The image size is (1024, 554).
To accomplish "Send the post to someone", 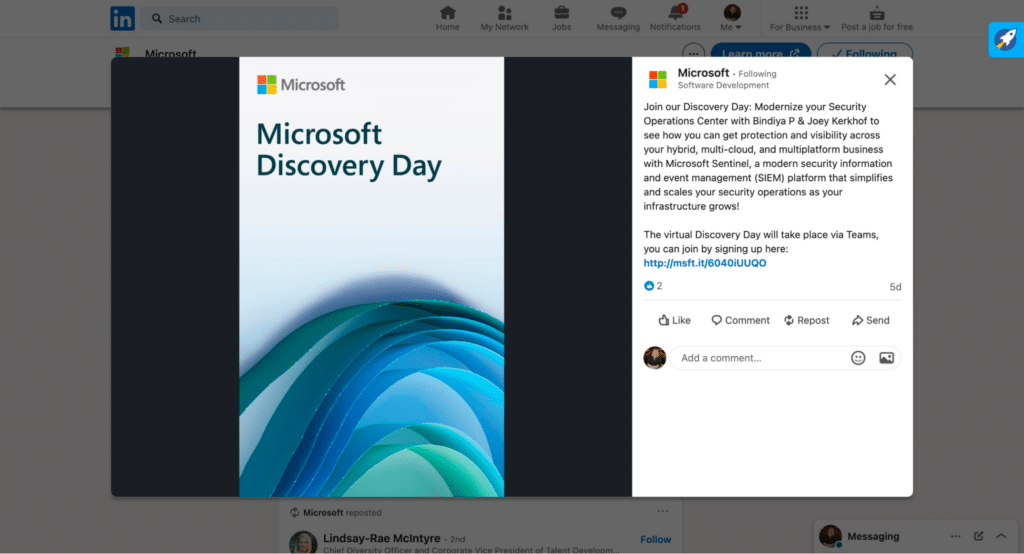I will pos(871,320).
